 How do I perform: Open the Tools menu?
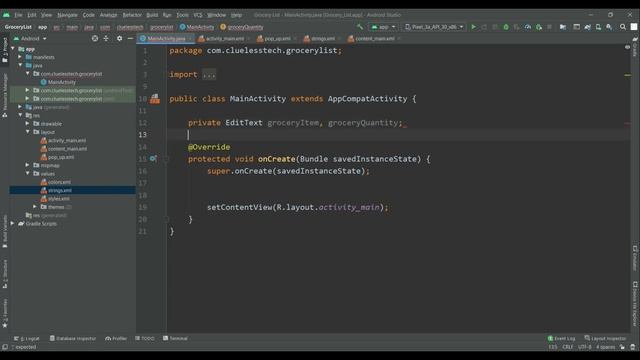(182, 15)
